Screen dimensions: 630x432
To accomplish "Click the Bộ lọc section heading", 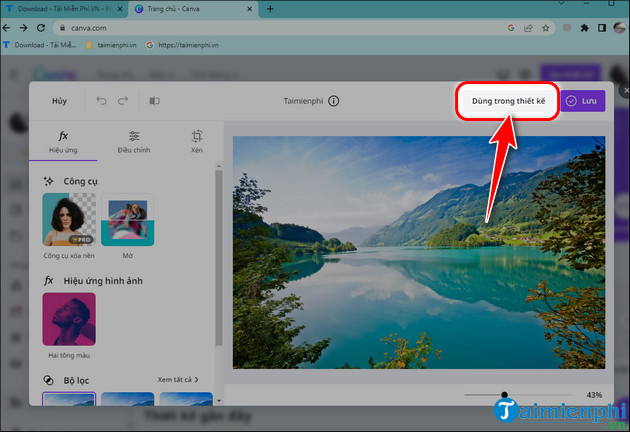I will (x=76, y=380).
